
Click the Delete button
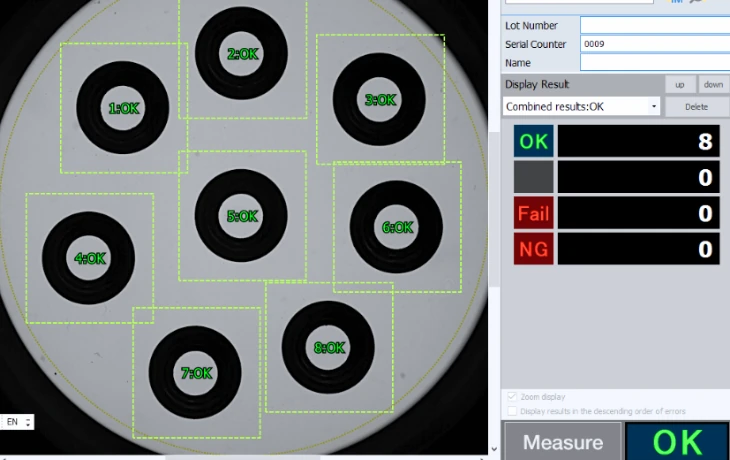tap(696, 106)
